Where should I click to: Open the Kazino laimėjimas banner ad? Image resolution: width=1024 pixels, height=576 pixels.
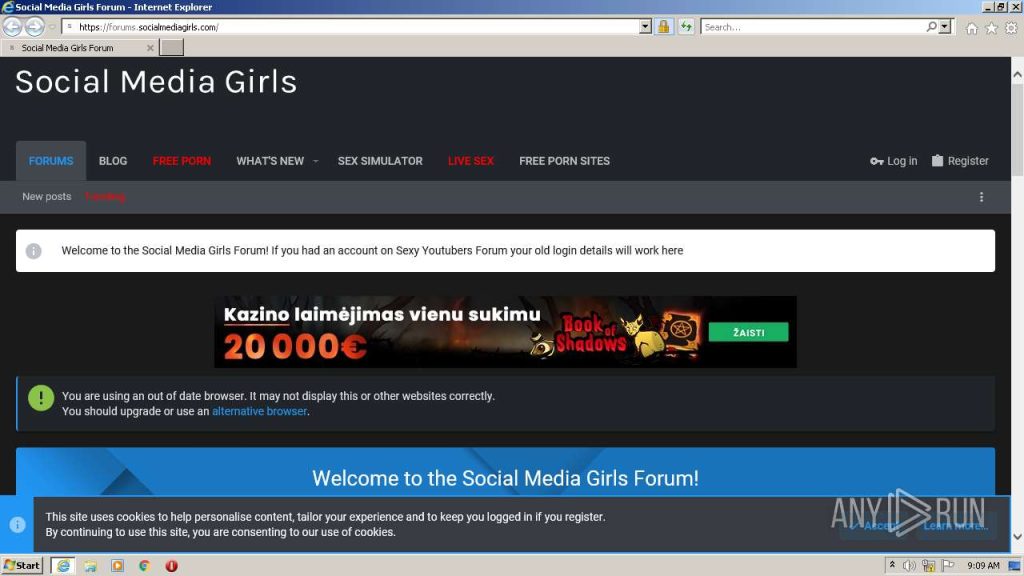tap(505, 332)
